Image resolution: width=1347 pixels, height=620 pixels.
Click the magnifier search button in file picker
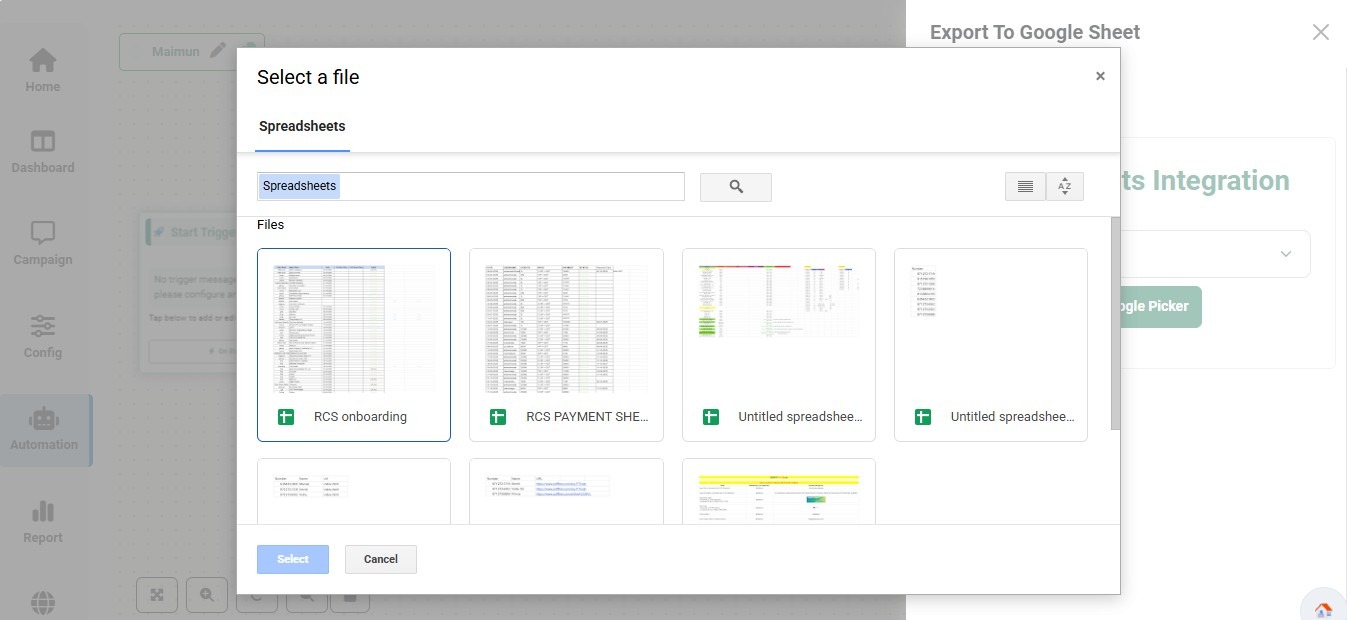pos(736,187)
